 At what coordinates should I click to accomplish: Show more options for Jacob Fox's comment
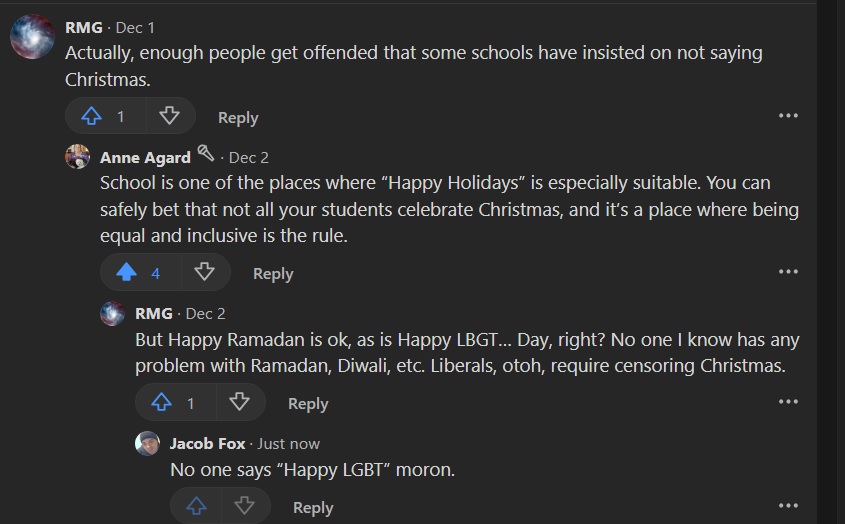[x=788, y=506]
